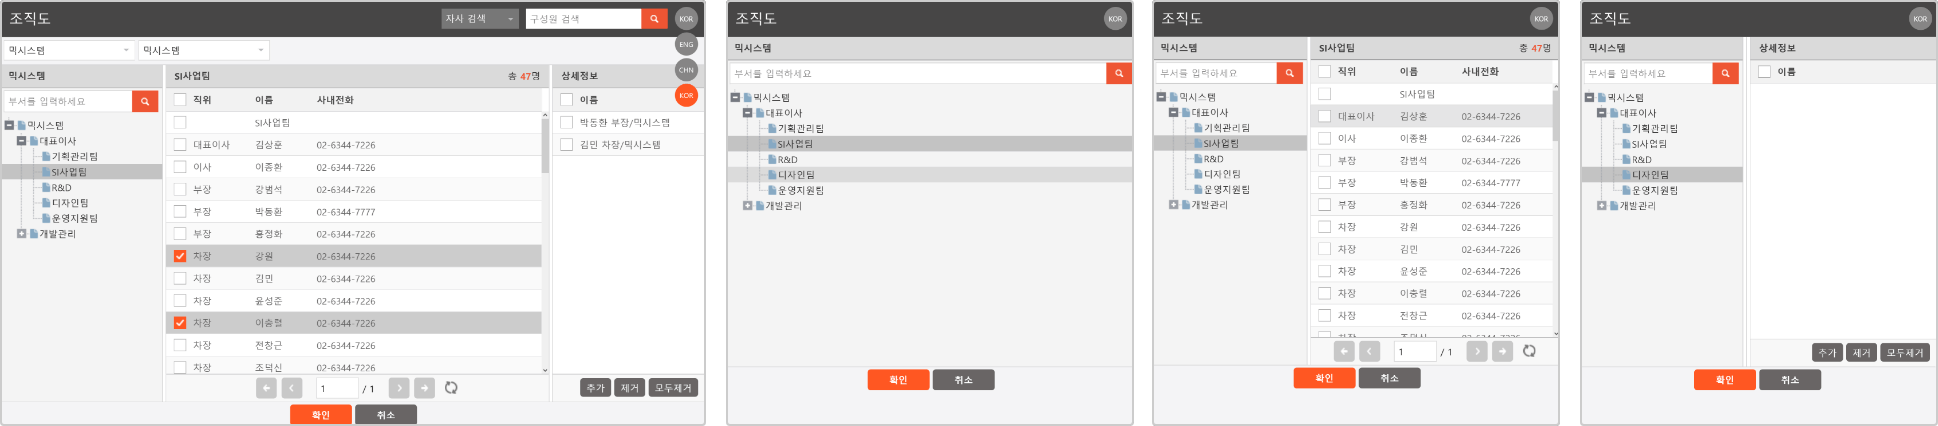The image size is (1938, 426).
Task: Click refresh icon in third panel pager
Action: pos(1529,351)
